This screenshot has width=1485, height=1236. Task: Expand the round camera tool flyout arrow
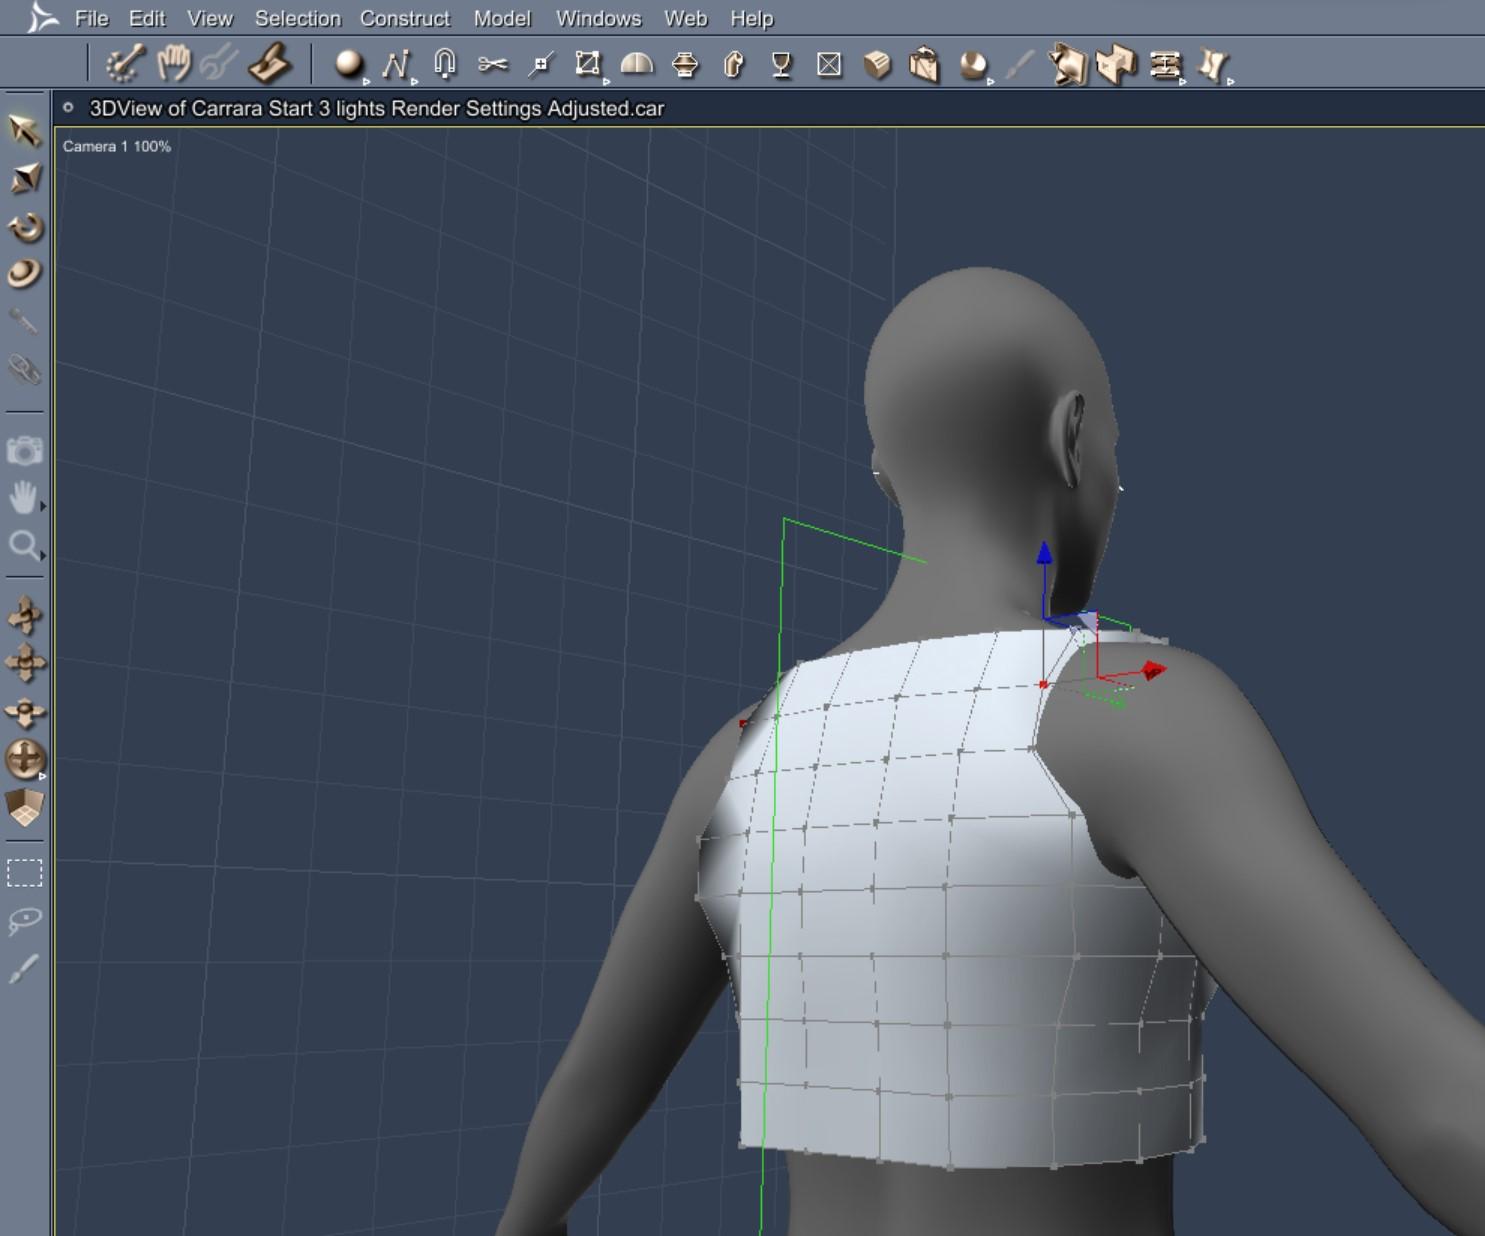click(x=43, y=776)
